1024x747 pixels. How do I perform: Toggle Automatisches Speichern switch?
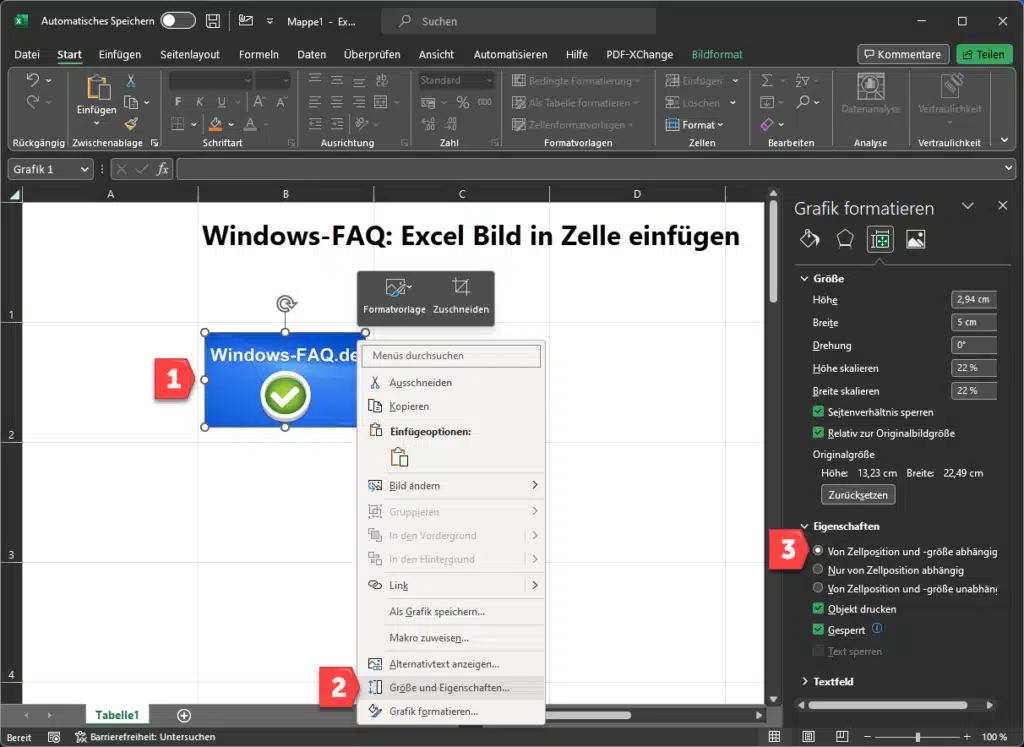pyautogui.click(x=178, y=21)
